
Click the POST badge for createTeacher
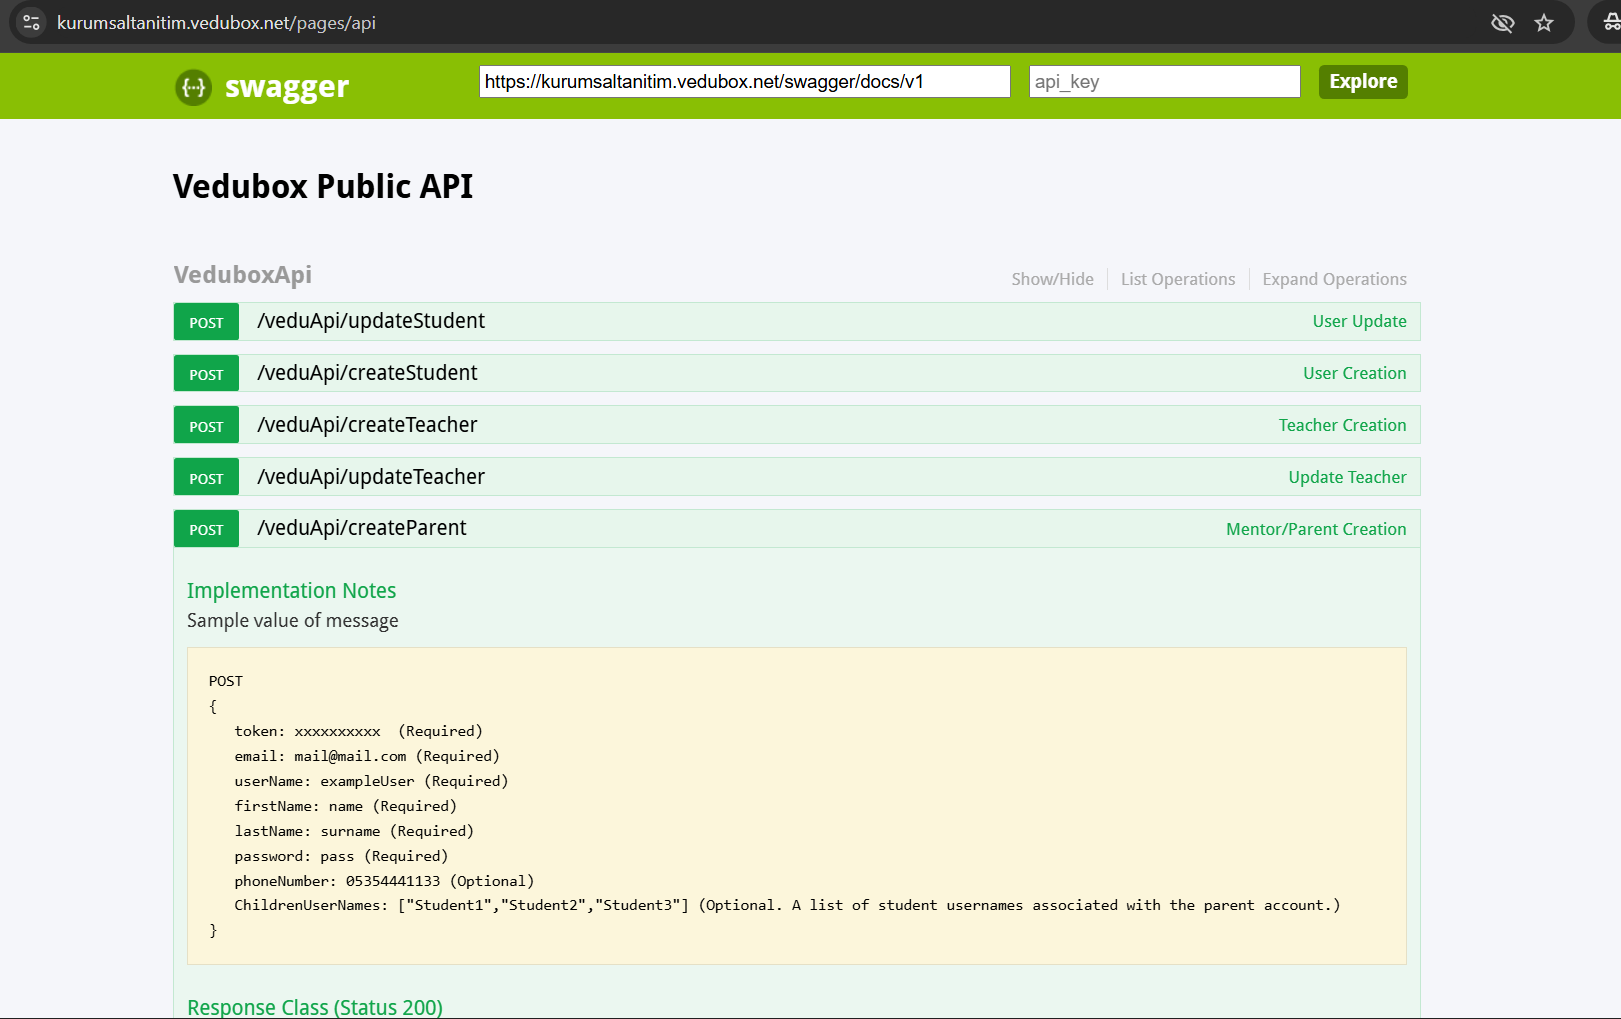(x=206, y=426)
